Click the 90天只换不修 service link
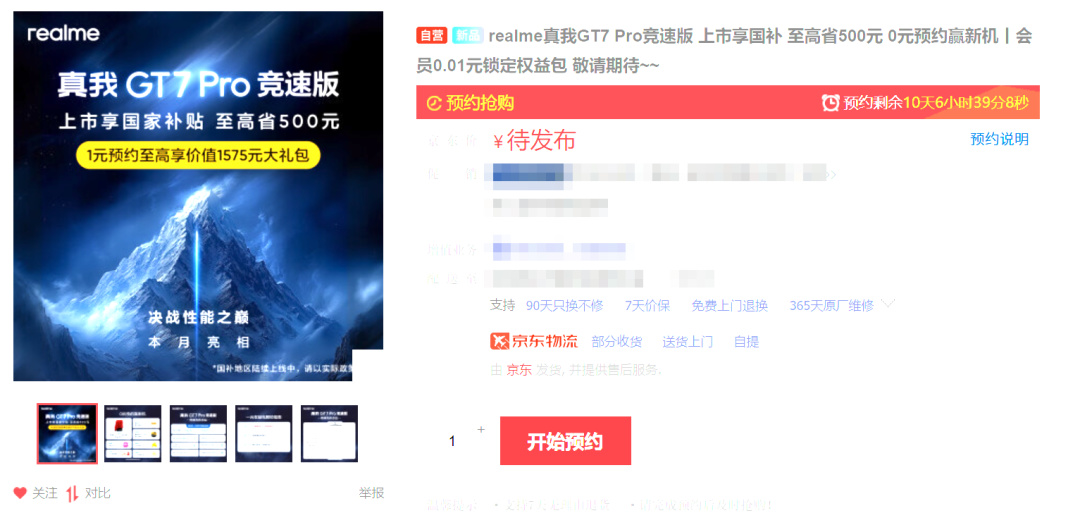 (x=564, y=306)
